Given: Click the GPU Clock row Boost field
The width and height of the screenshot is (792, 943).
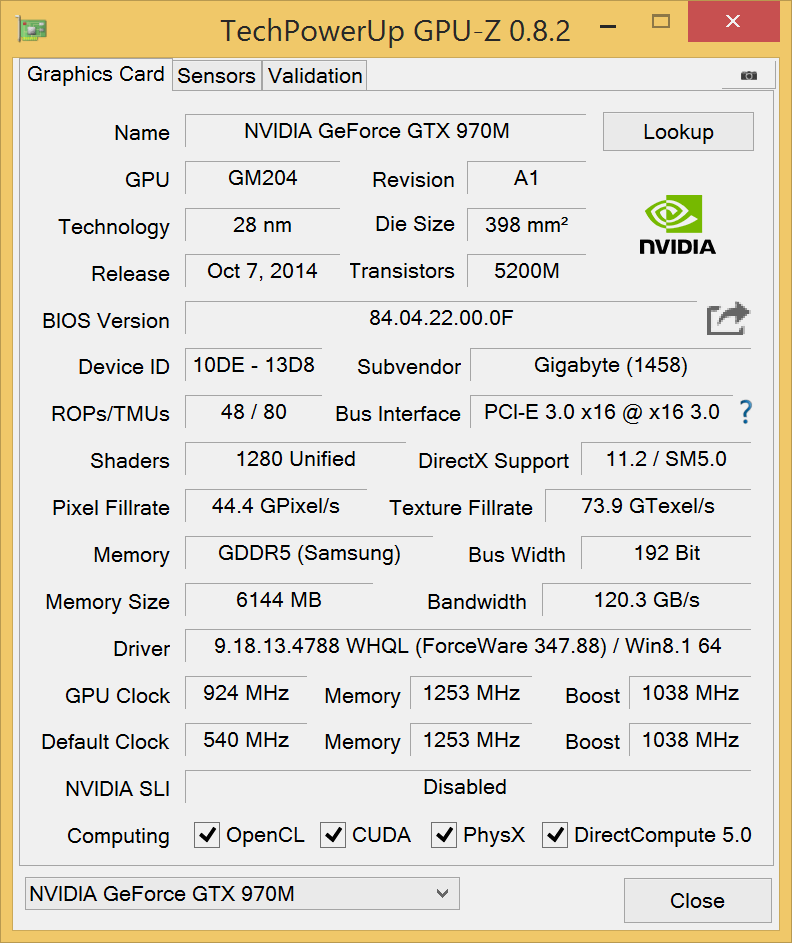Looking at the screenshot, I should pos(690,693).
